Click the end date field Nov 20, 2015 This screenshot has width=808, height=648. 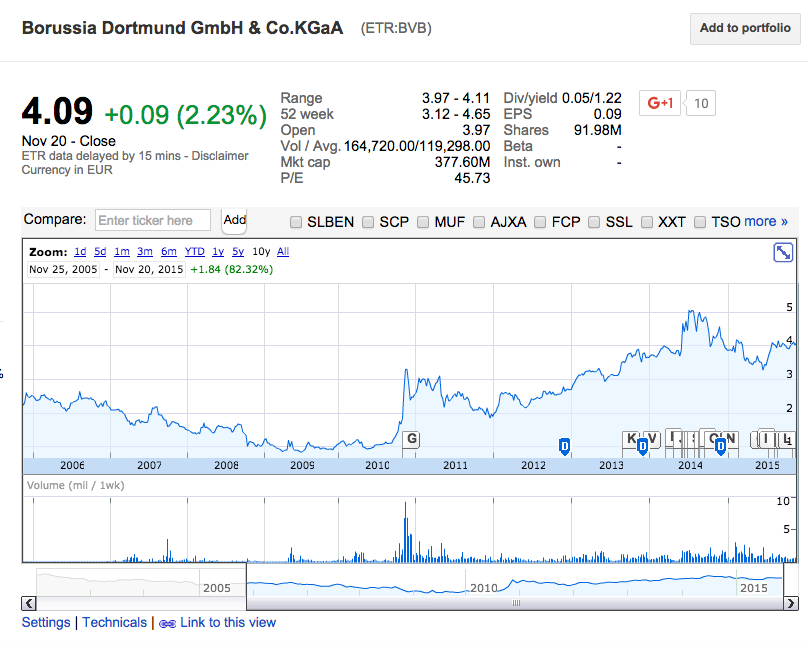click(149, 269)
